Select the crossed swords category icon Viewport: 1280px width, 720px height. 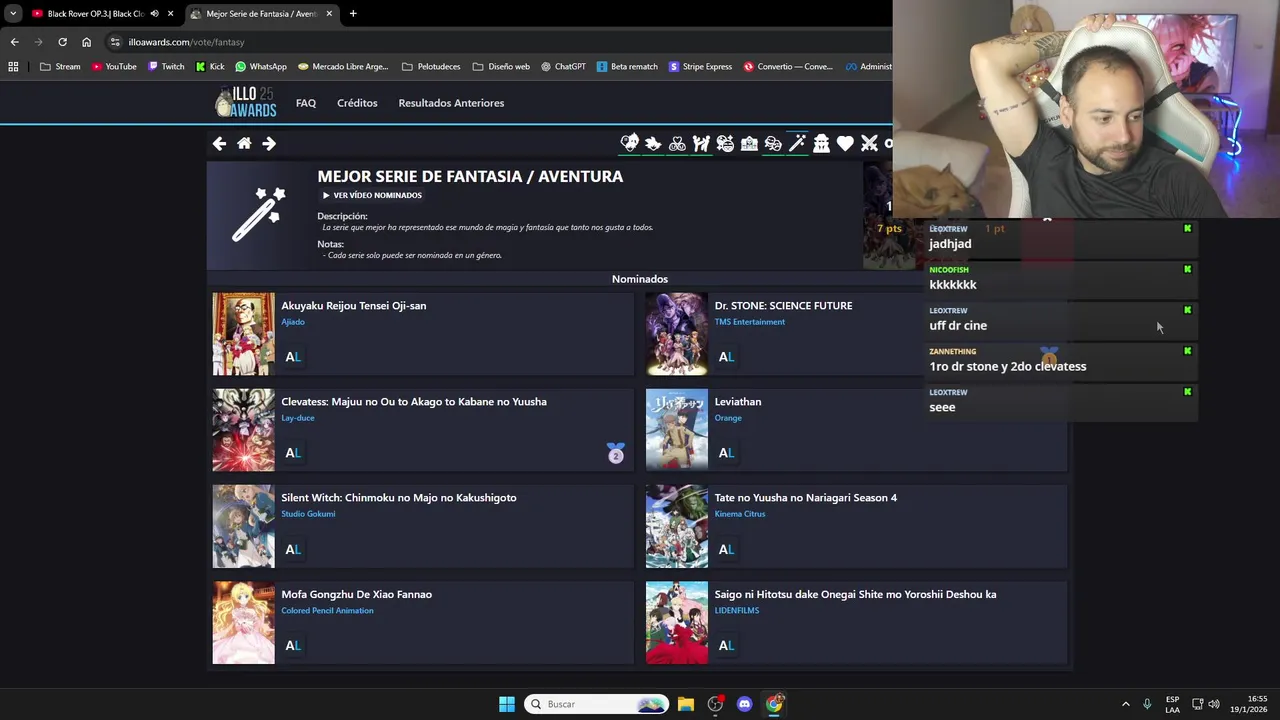click(869, 143)
